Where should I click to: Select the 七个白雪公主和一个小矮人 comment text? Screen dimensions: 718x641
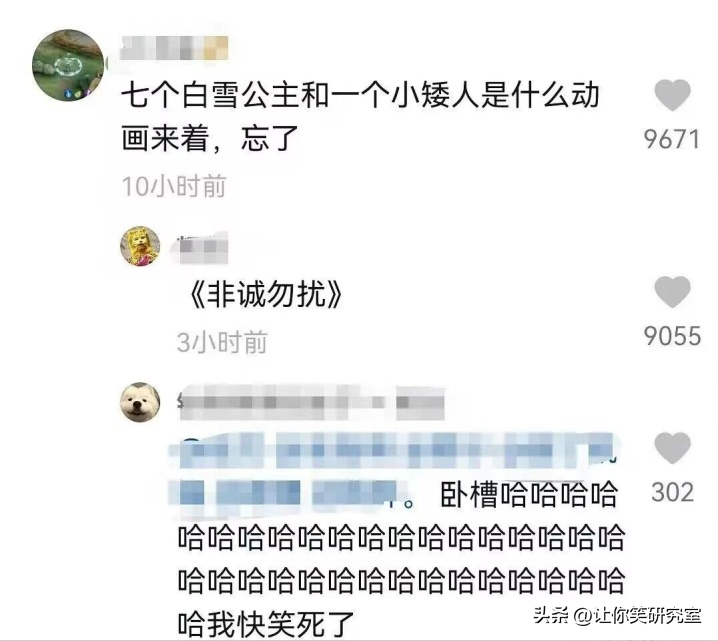(360, 117)
